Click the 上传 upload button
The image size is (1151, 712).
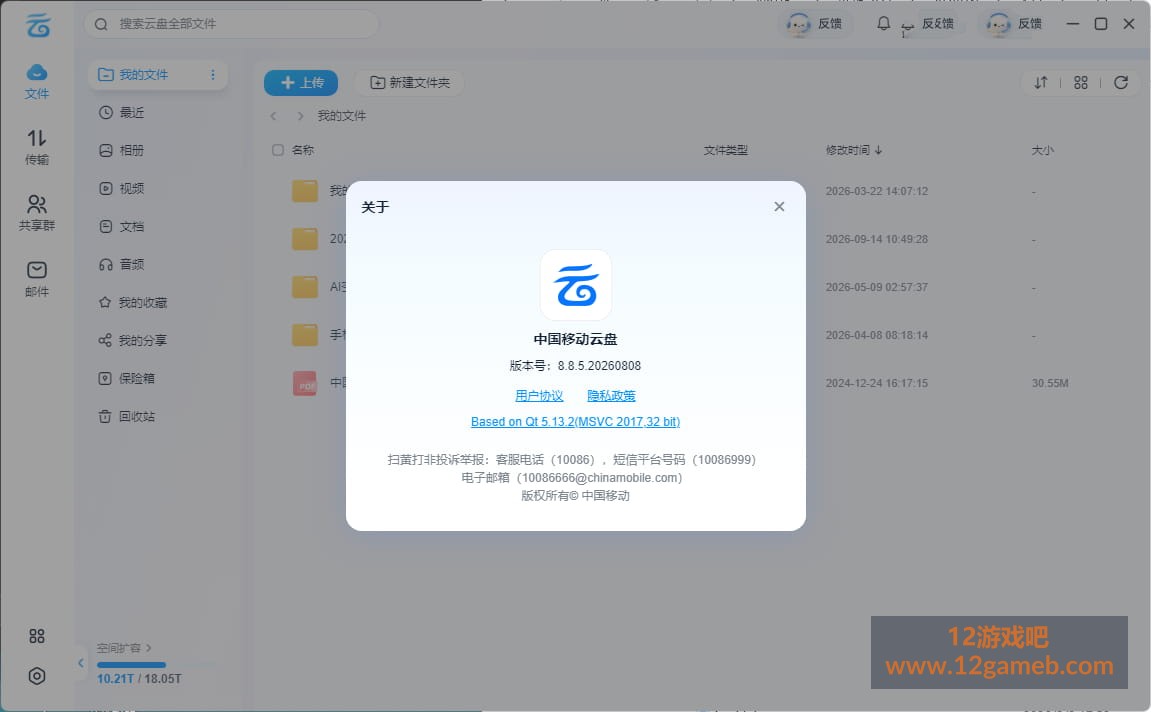301,83
